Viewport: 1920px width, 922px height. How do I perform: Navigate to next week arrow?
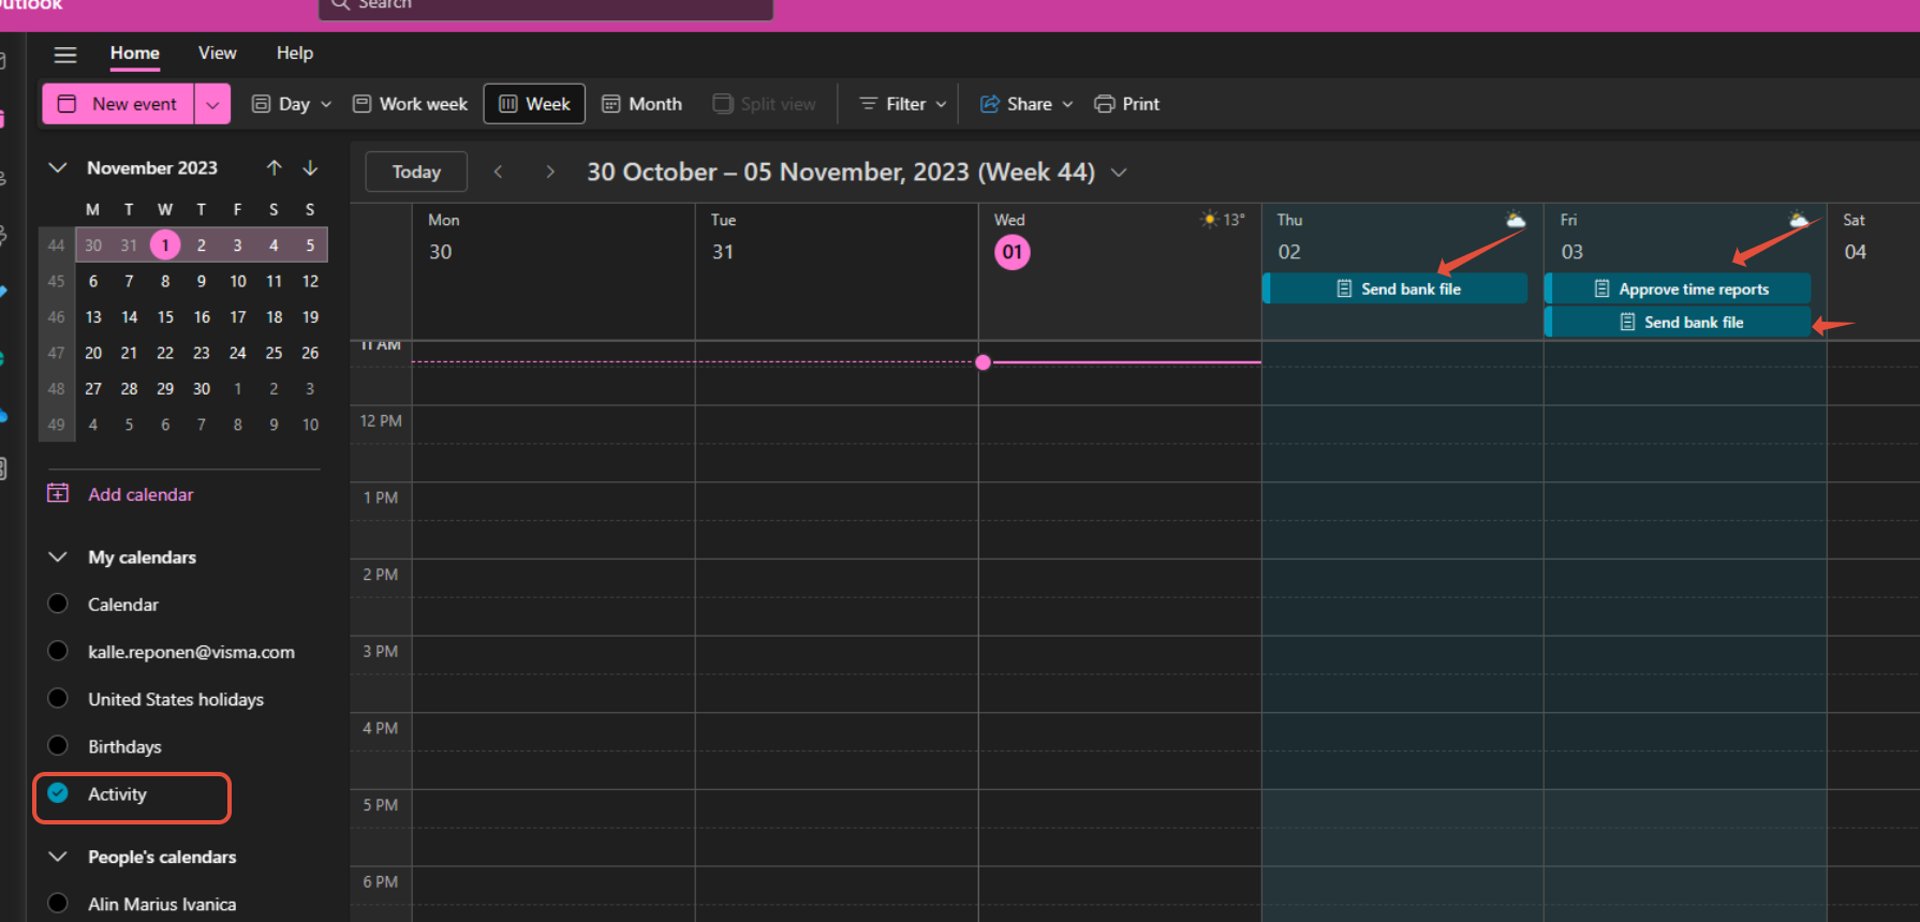click(x=549, y=172)
